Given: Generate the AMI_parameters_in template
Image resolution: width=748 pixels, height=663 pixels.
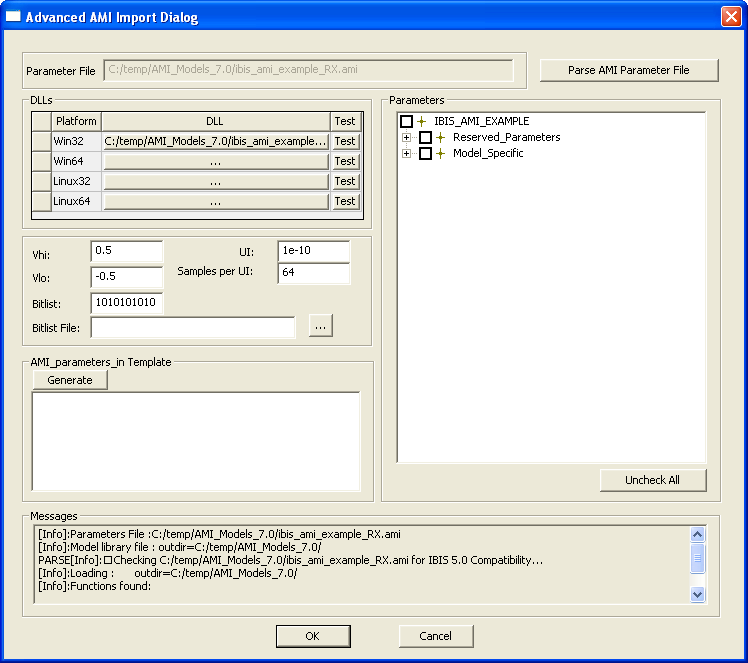Looking at the screenshot, I should (70, 380).
